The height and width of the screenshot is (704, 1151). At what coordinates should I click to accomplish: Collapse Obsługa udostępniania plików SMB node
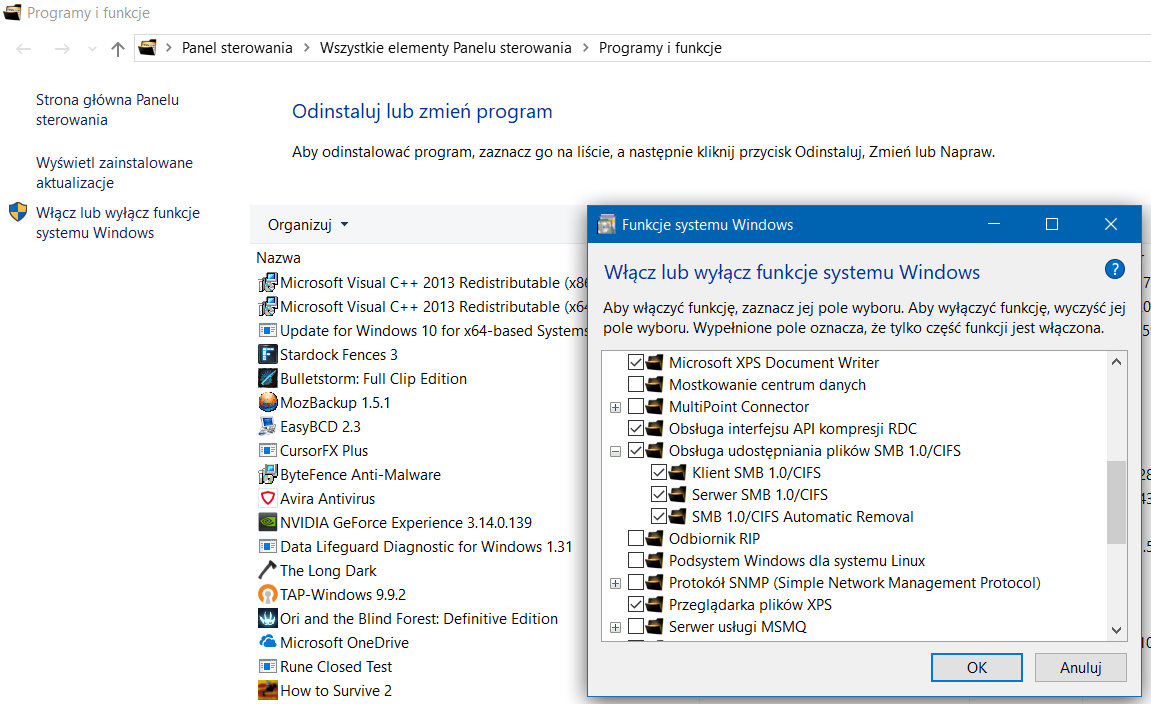[615, 451]
